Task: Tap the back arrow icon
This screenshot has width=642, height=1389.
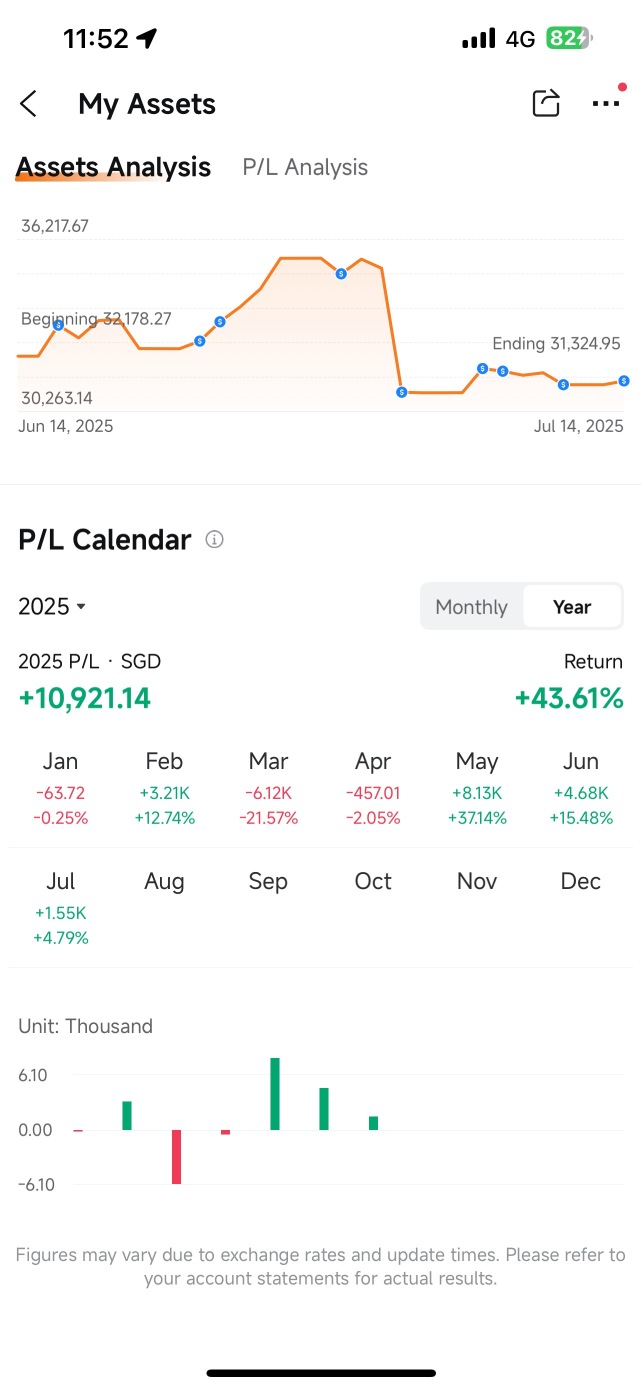Action: [29, 104]
